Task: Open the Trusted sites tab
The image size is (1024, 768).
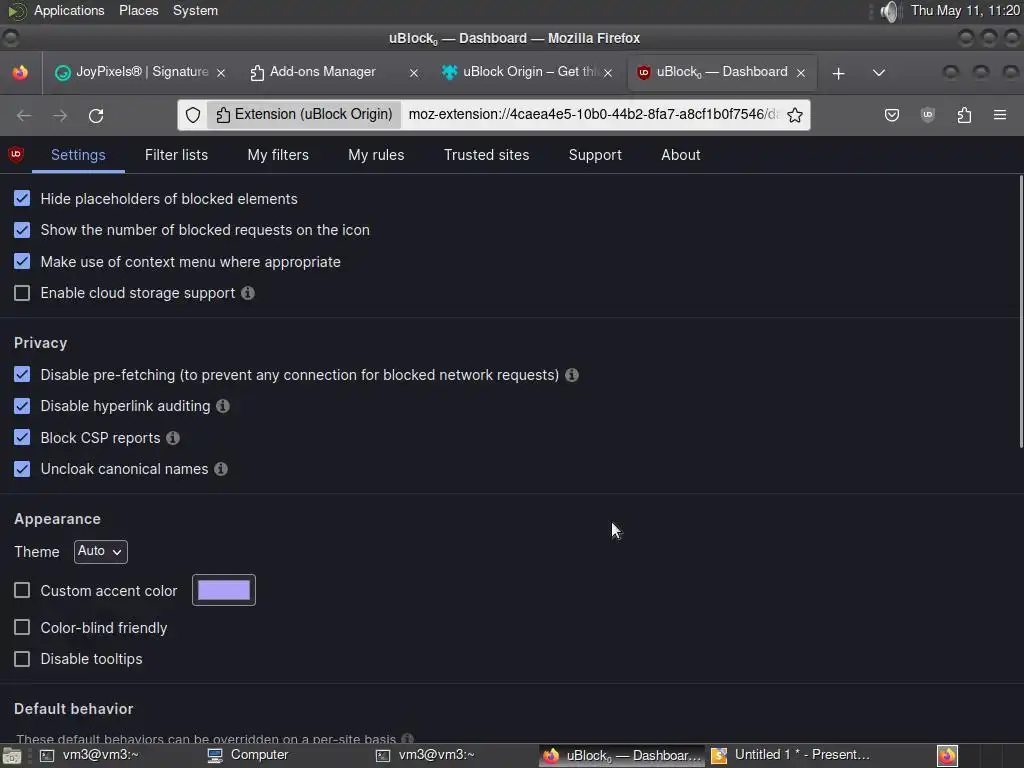Action: click(x=487, y=155)
